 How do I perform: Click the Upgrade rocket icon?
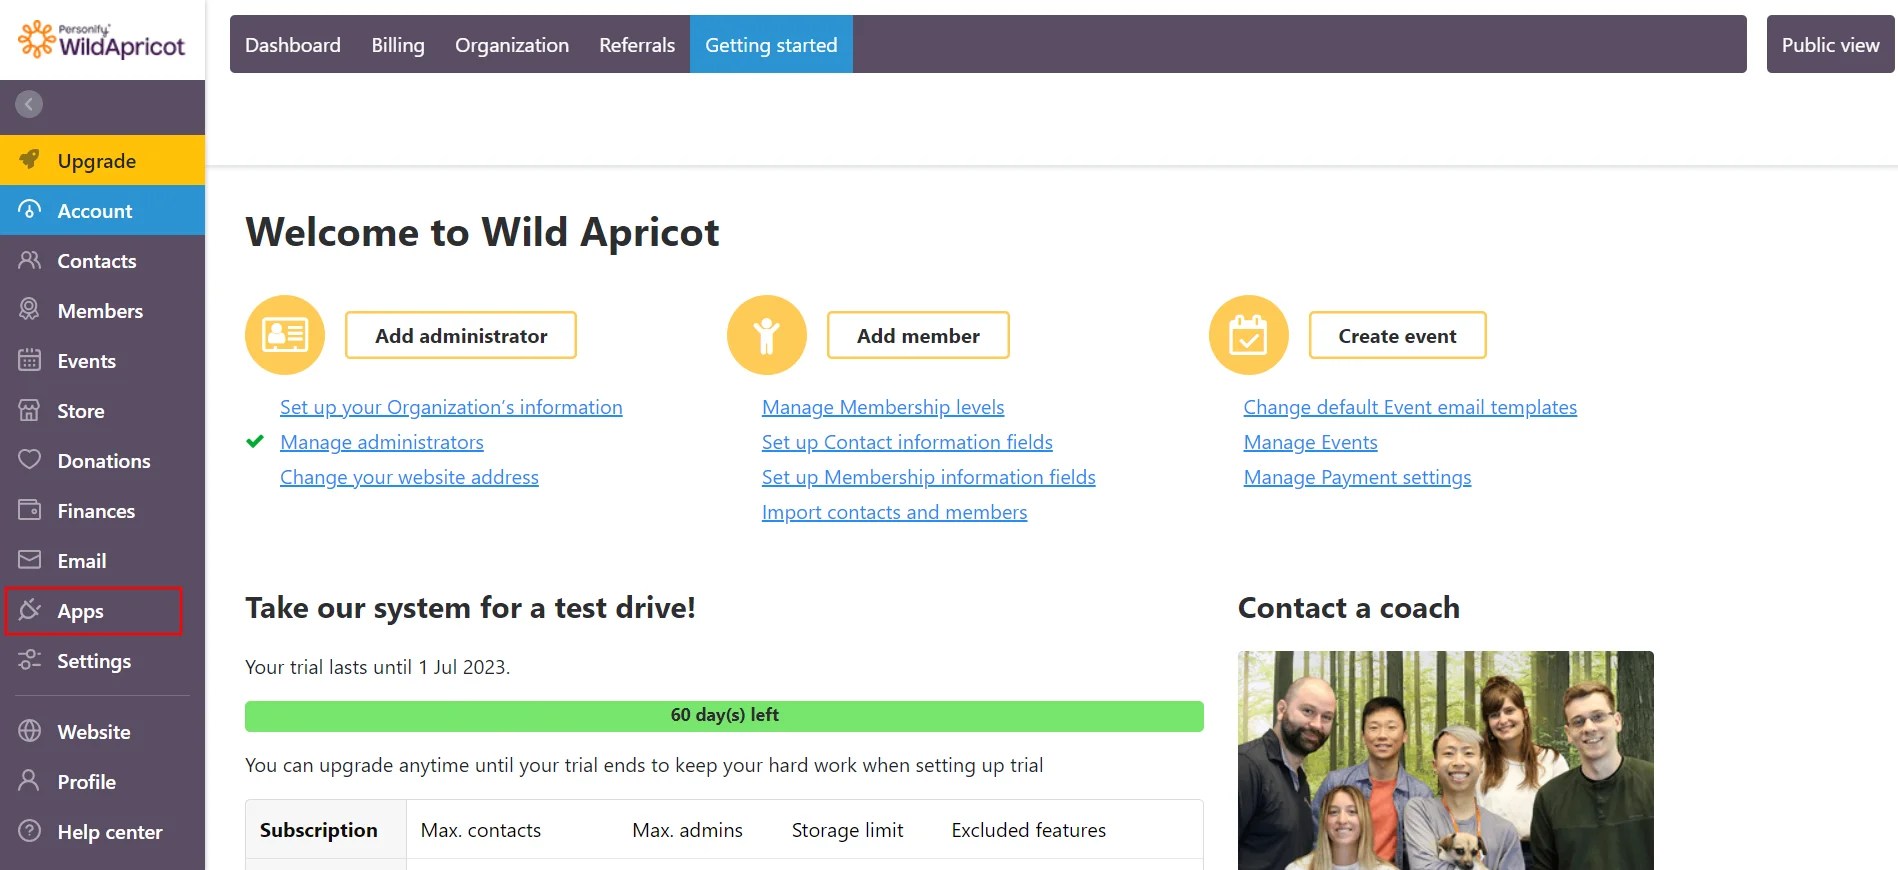click(30, 160)
